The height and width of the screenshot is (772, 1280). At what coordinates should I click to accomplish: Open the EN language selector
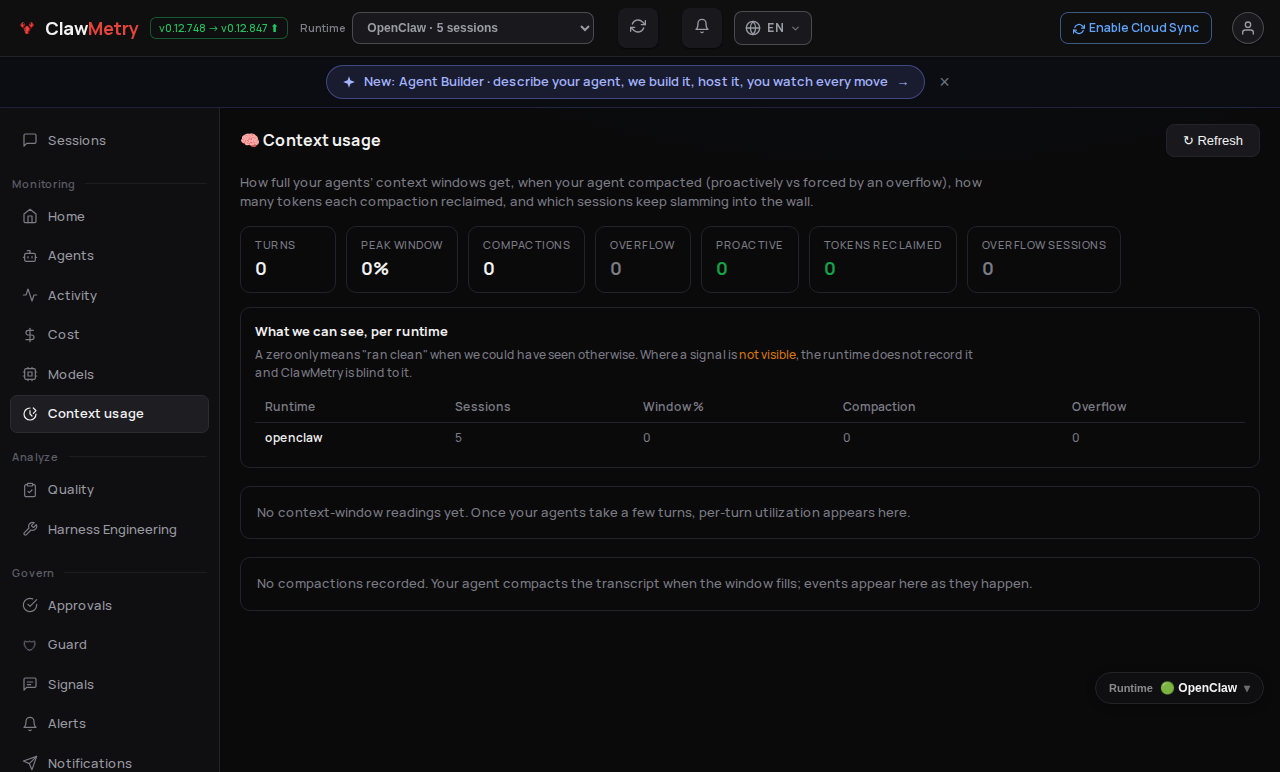(x=773, y=28)
